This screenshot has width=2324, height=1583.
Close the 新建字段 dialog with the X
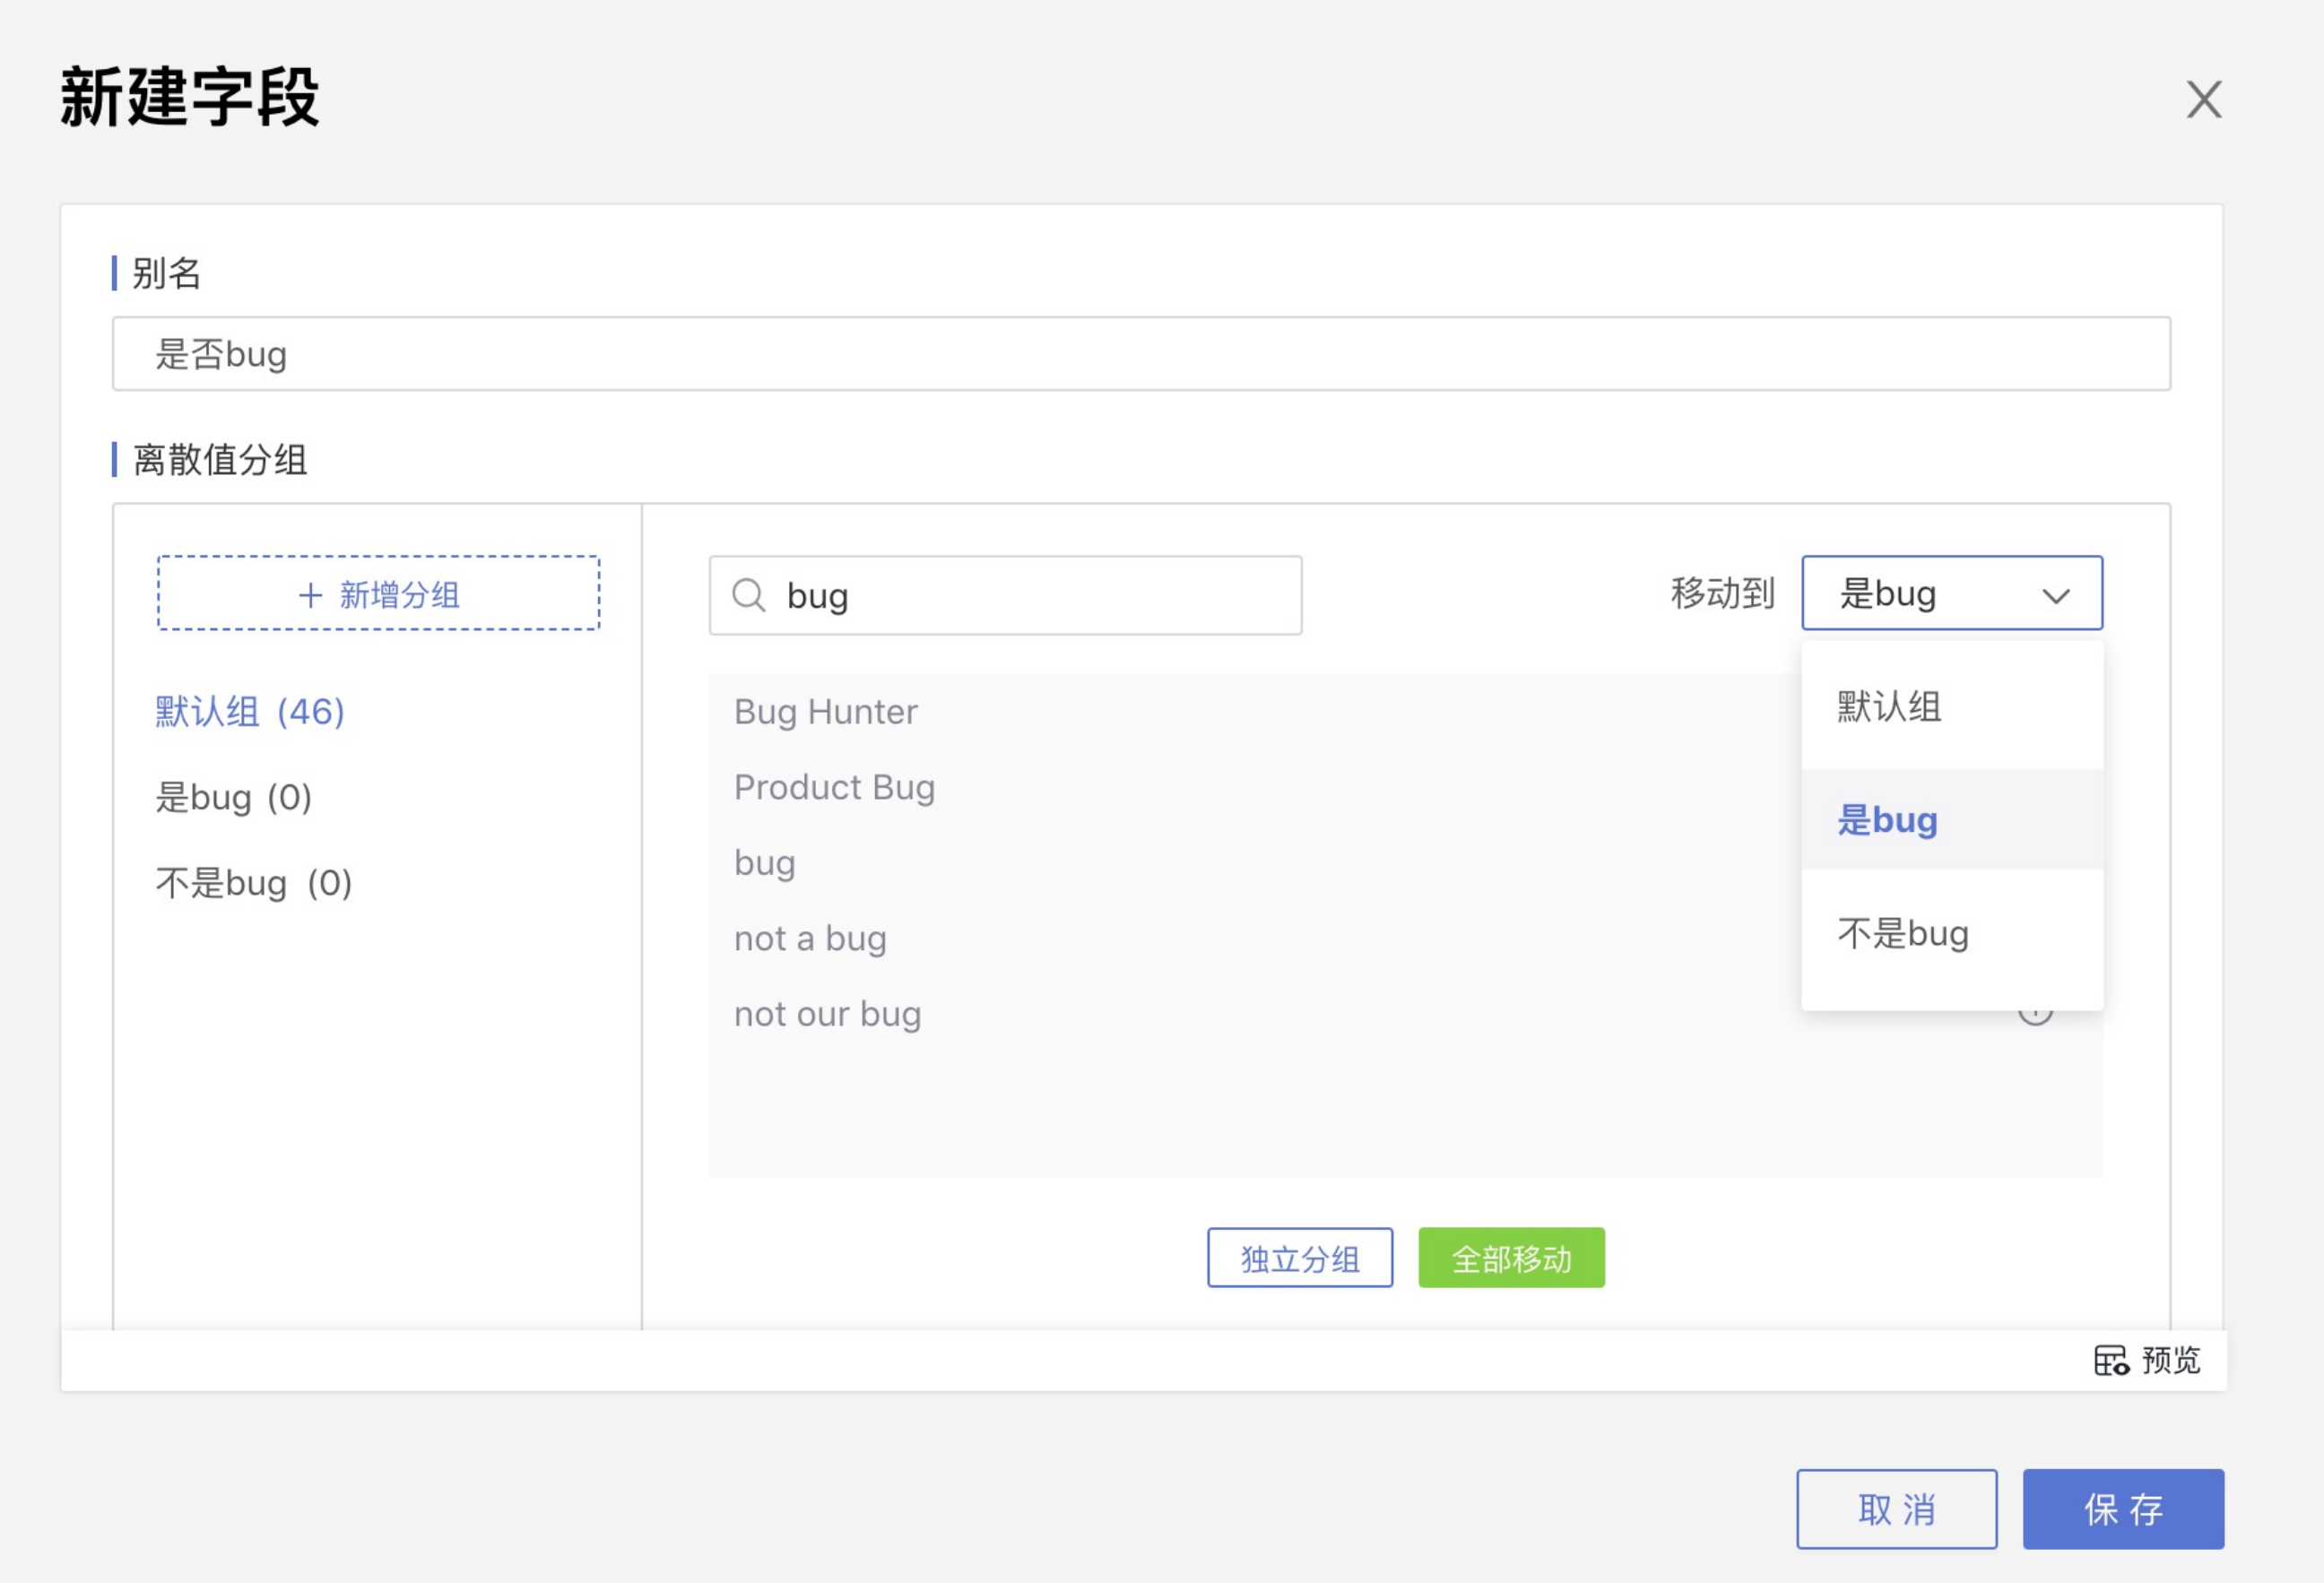pyautogui.click(x=2203, y=100)
